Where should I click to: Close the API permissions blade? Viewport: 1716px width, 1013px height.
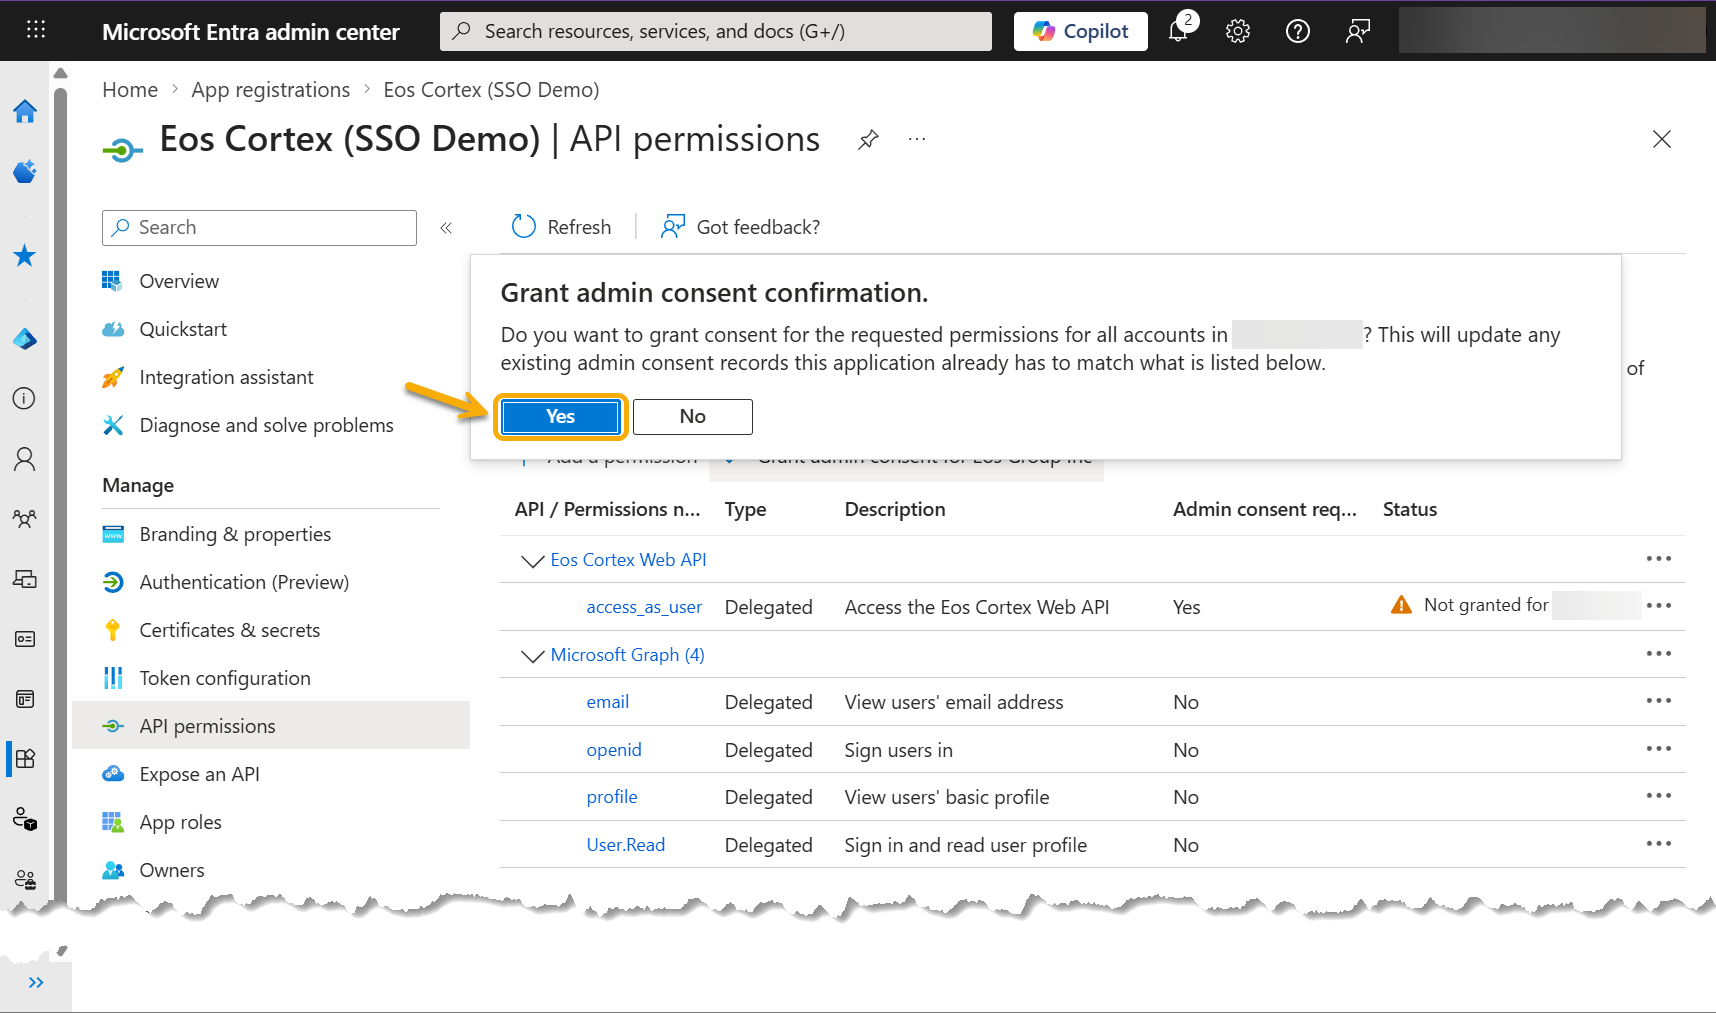pos(1662,140)
